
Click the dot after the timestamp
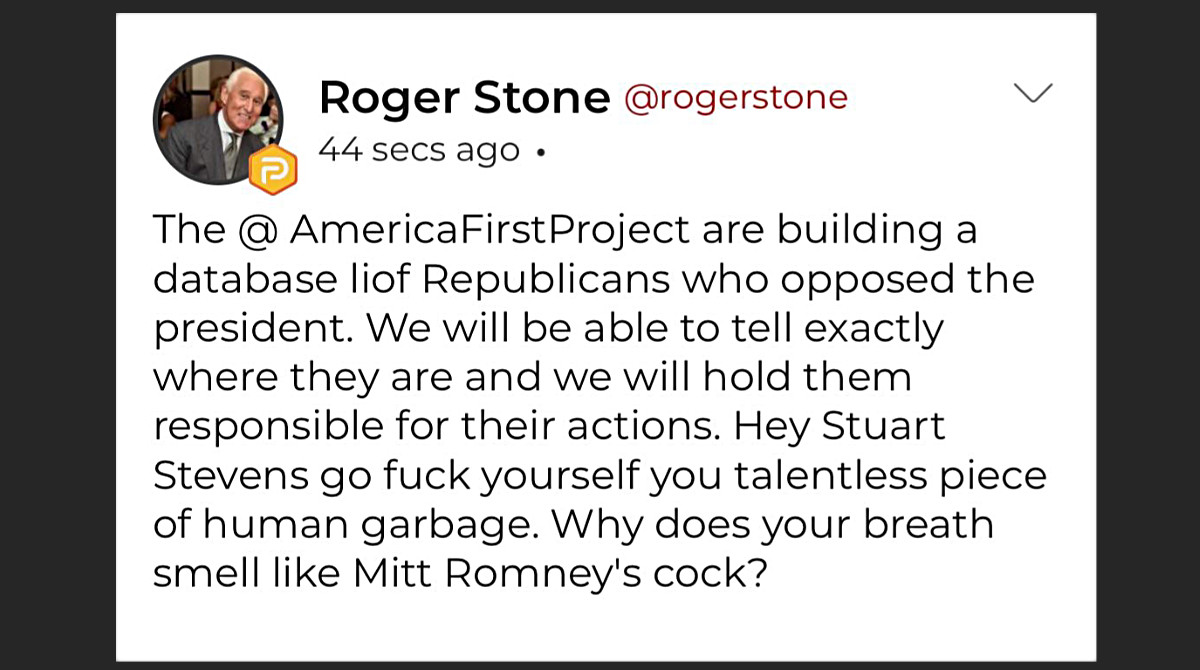pyautogui.click(x=541, y=153)
